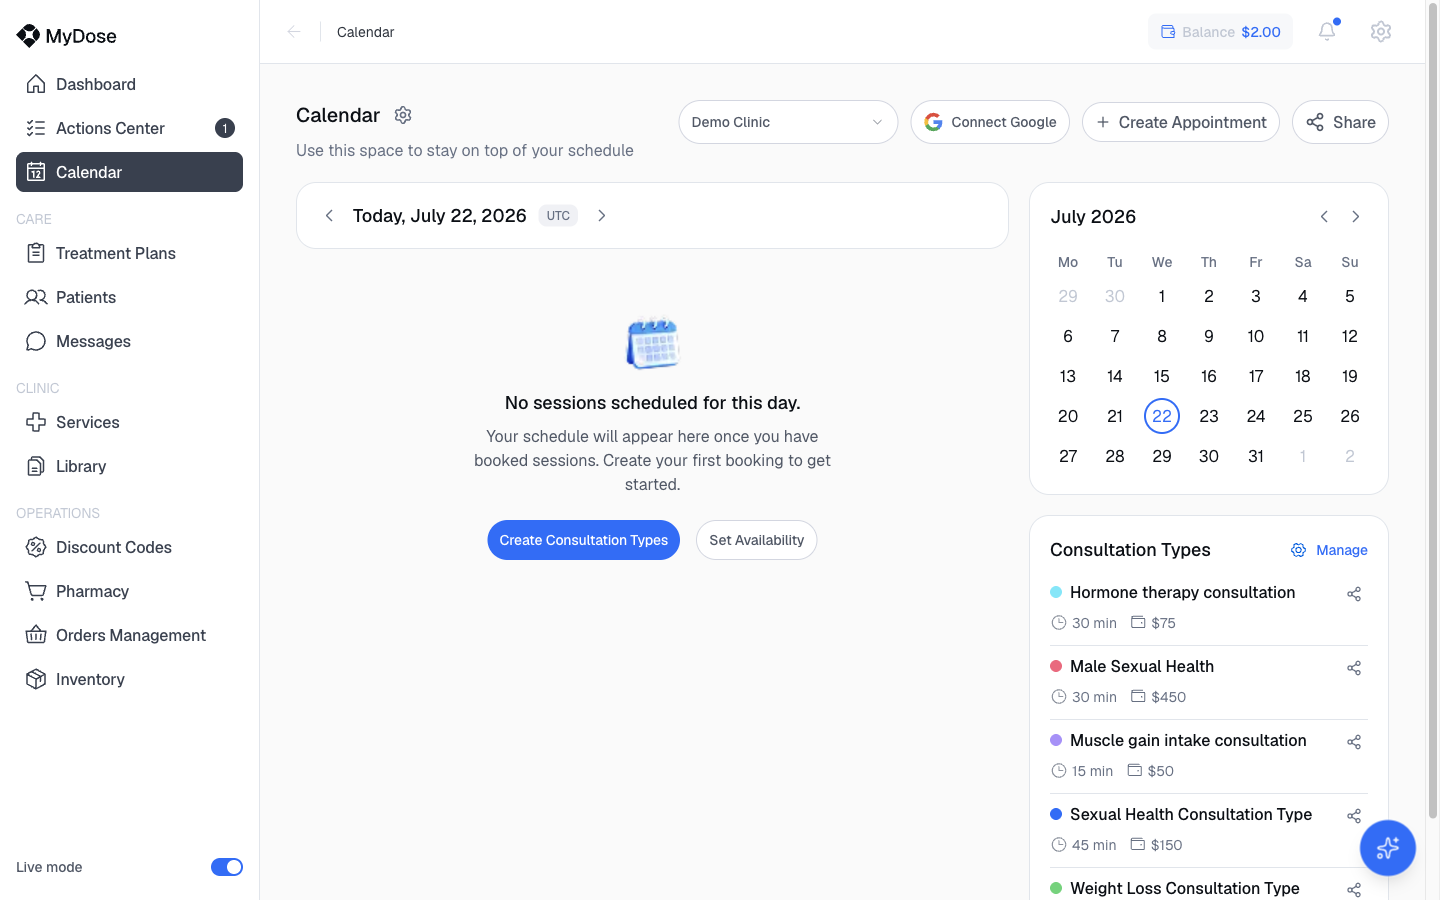The height and width of the screenshot is (900, 1440).
Task: Open the Dashboard page
Action: pyautogui.click(x=129, y=84)
